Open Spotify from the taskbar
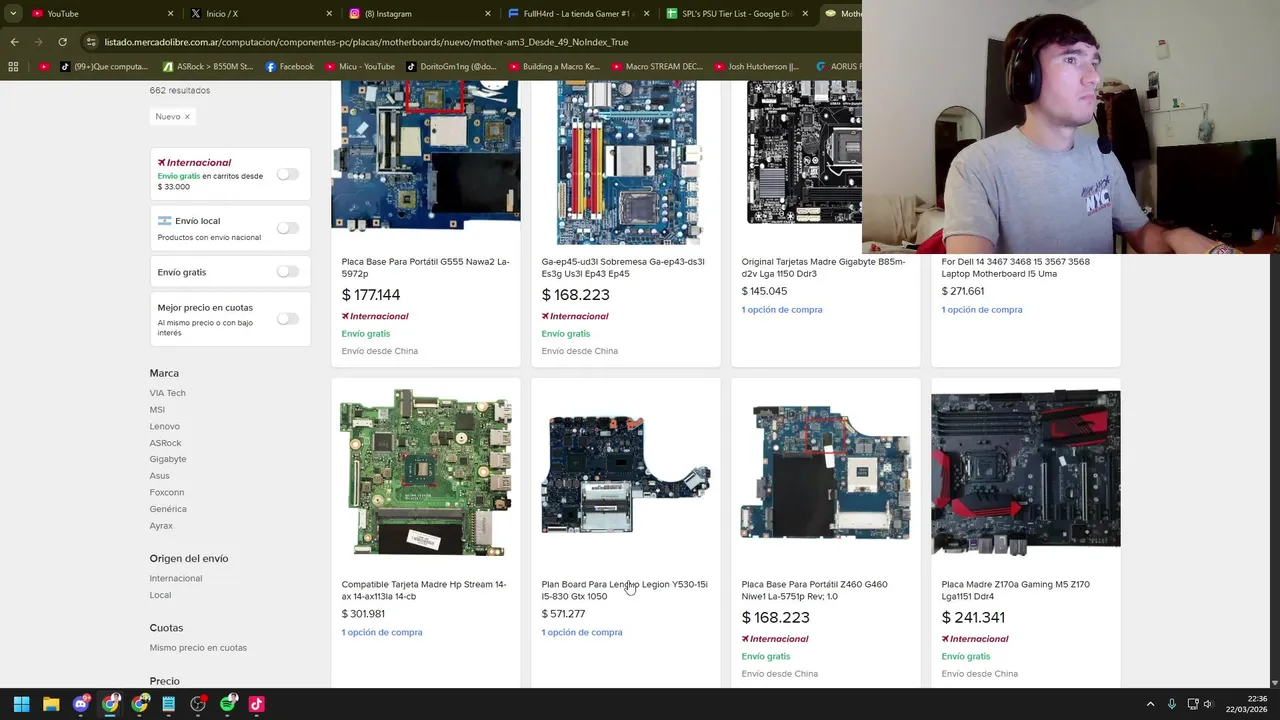This screenshot has width=1280, height=720. click(227, 704)
